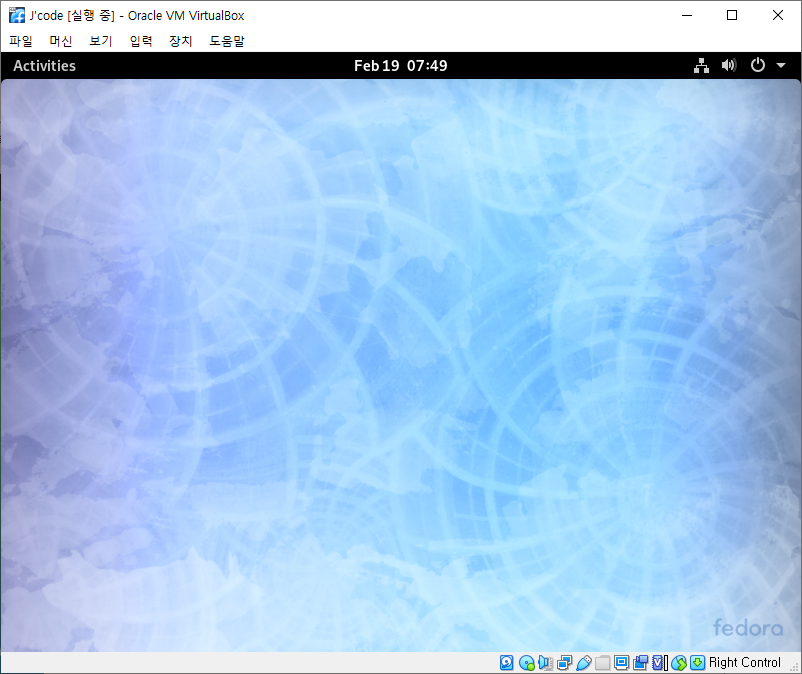
Task: Open the 머신 menu
Action: (x=60, y=41)
